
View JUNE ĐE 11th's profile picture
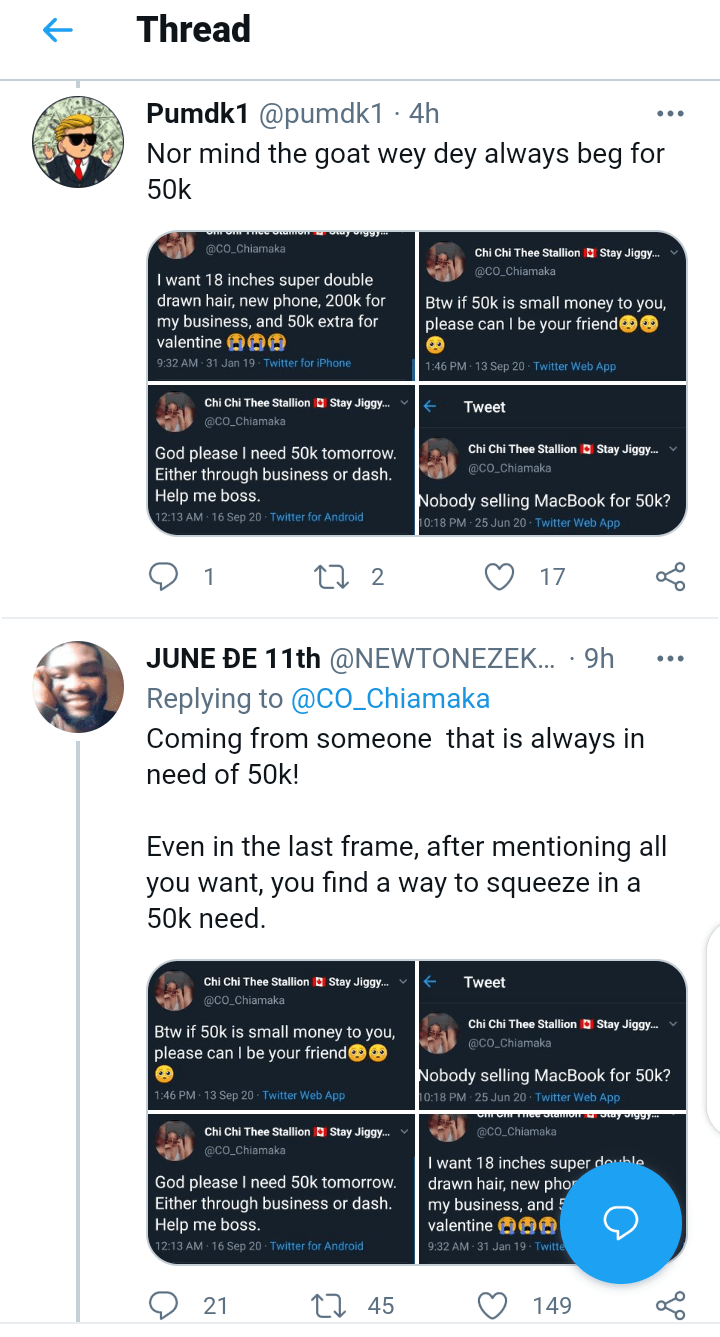click(x=78, y=687)
